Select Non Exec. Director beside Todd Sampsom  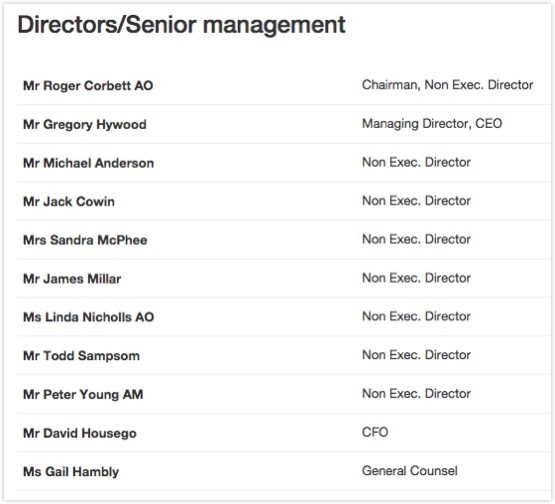pos(416,355)
